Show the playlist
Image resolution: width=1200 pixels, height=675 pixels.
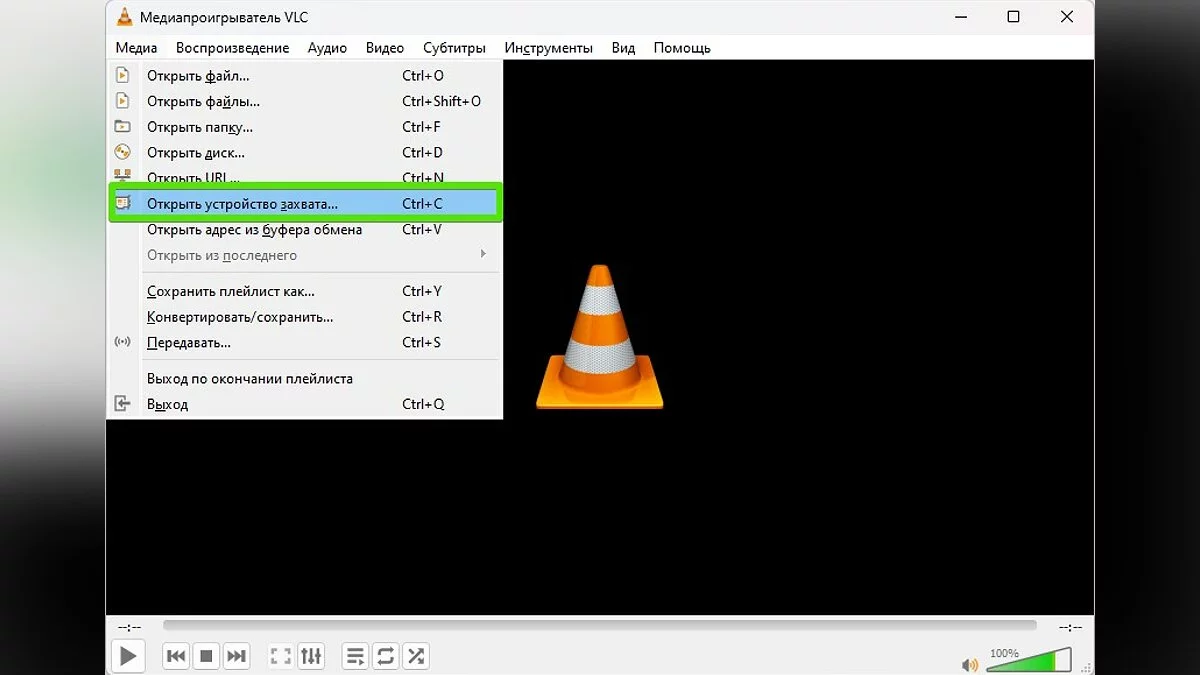click(355, 656)
